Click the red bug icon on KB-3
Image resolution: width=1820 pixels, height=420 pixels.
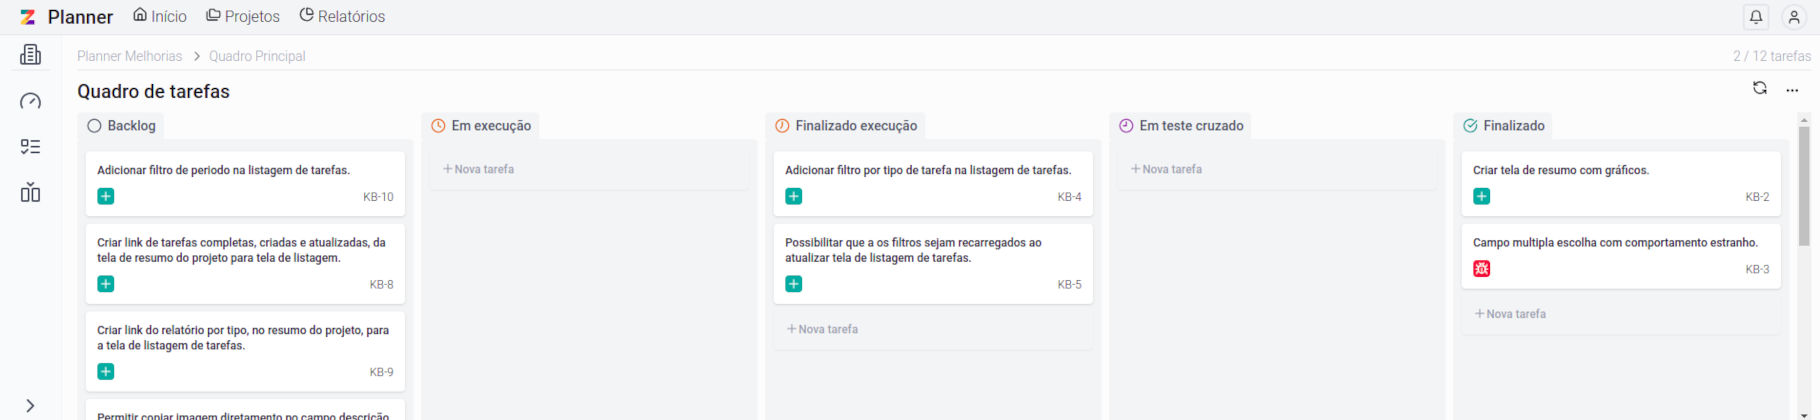pyautogui.click(x=1482, y=269)
